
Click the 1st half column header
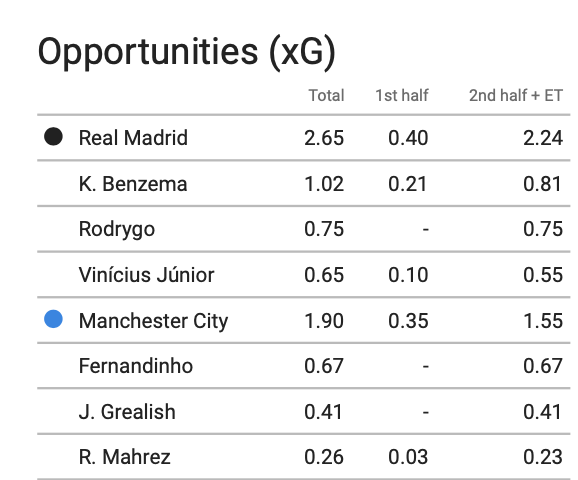tap(402, 95)
